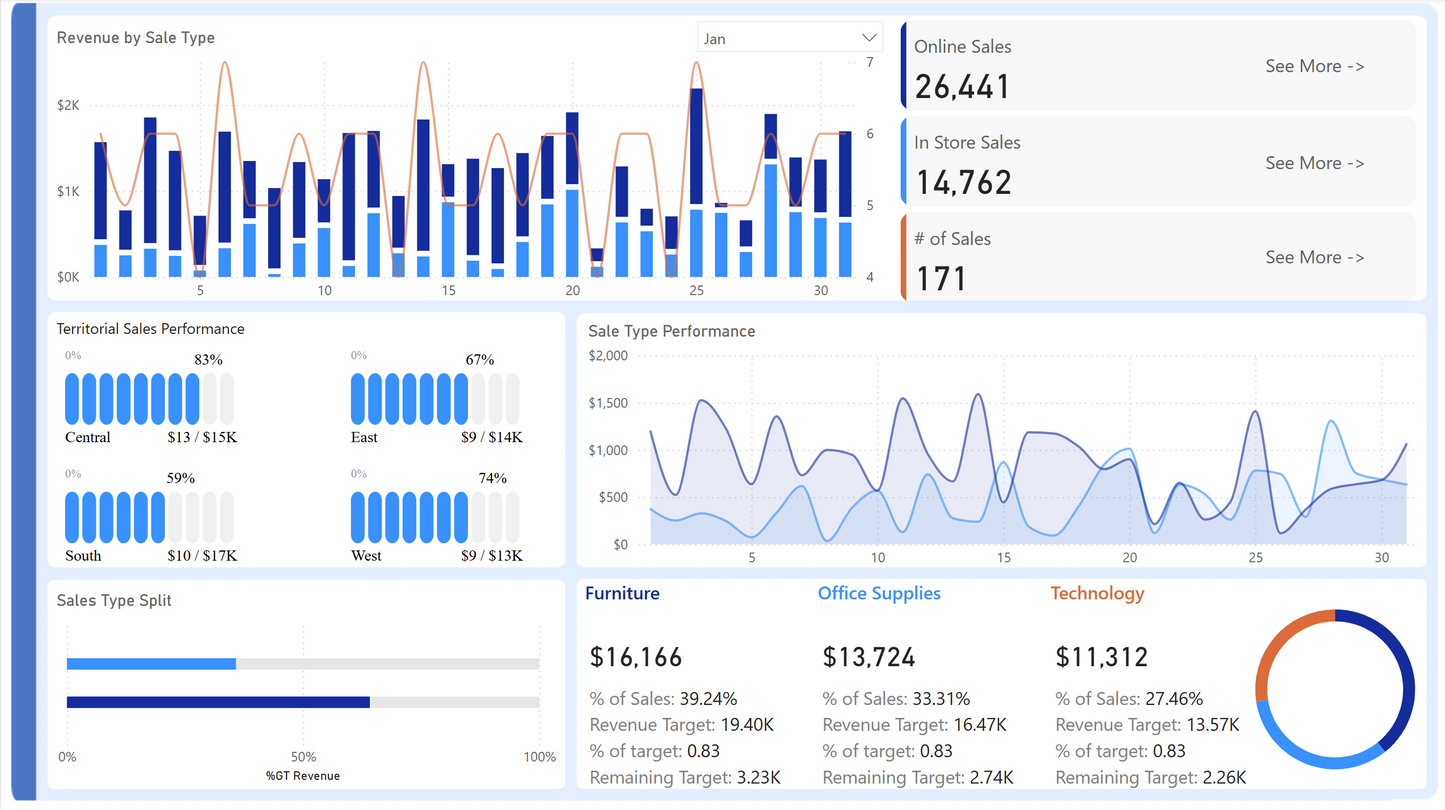The image size is (1445, 810).
Task: Click Furniture % of Sales 39.24%
Action: point(664,698)
